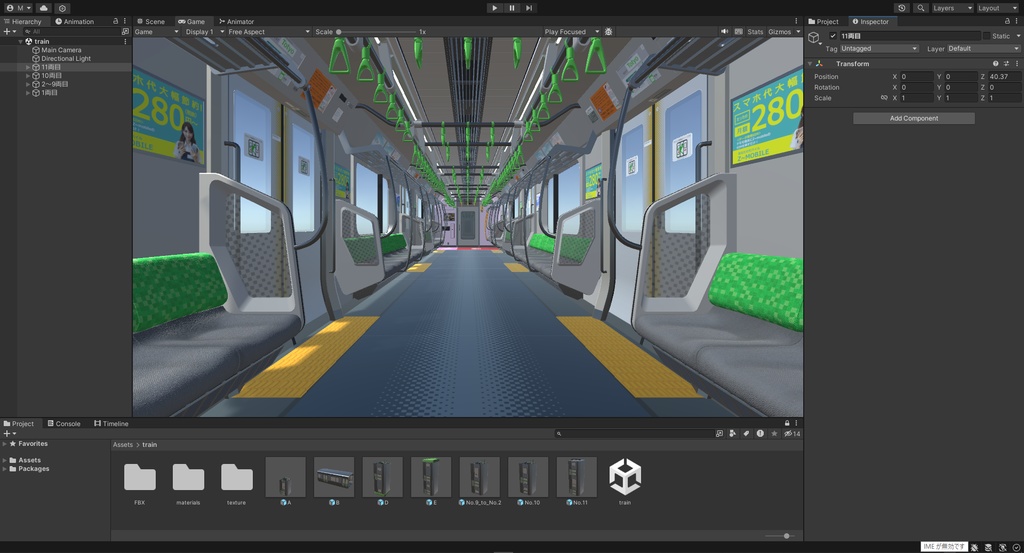
Task: Open the Layers dropdown
Action: pos(952,8)
